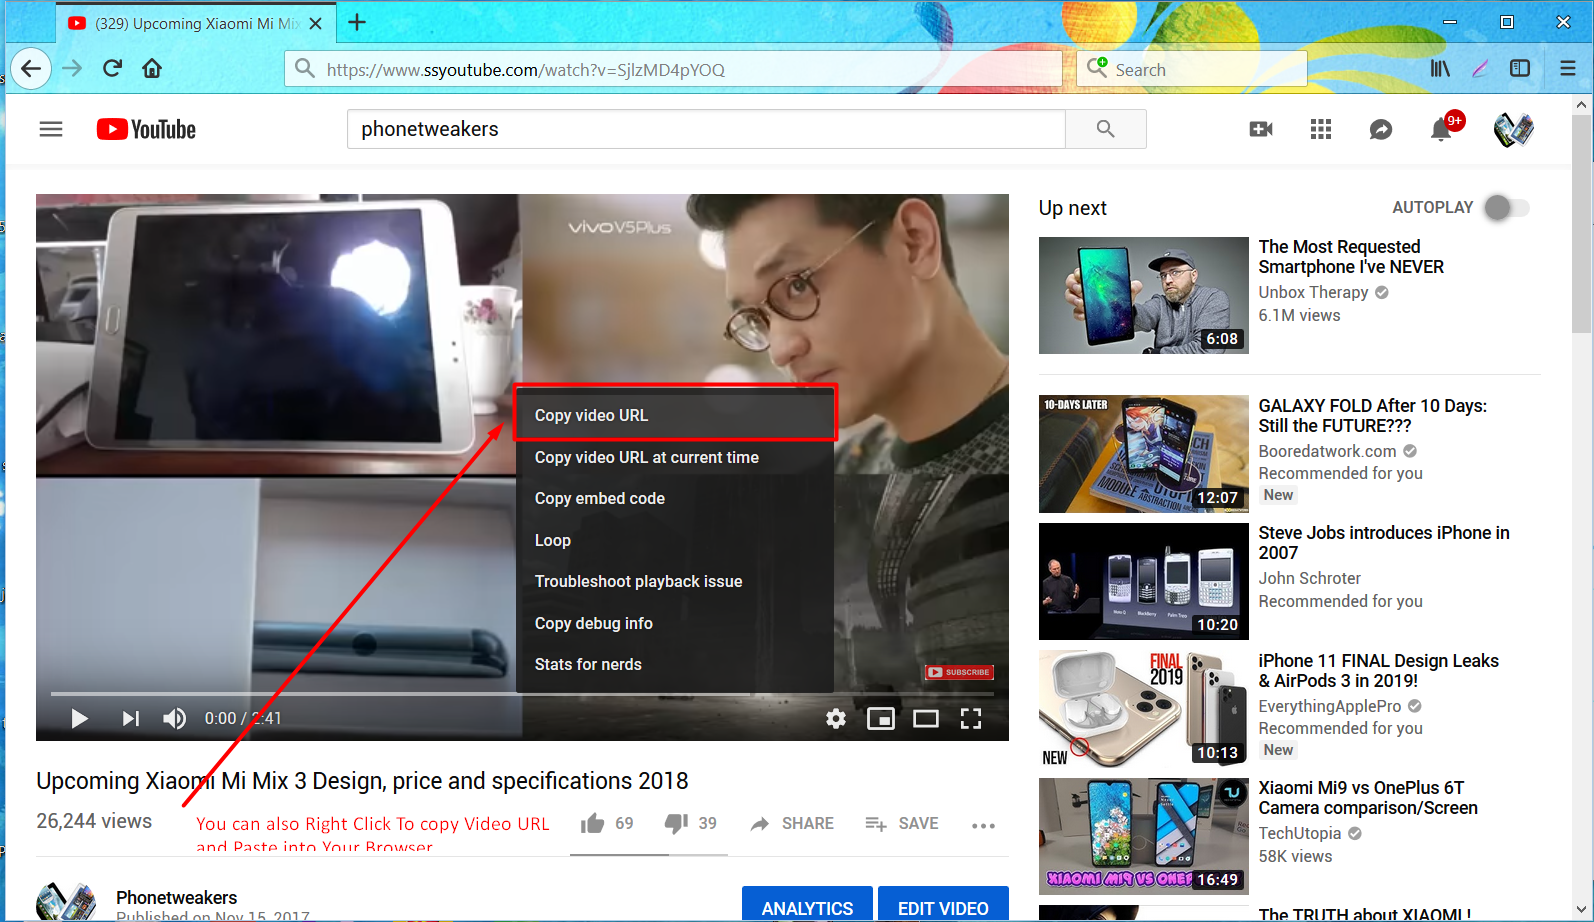The image size is (1594, 922).
Task: Click the Subscribe watermark on the video
Action: pyautogui.click(x=959, y=672)
